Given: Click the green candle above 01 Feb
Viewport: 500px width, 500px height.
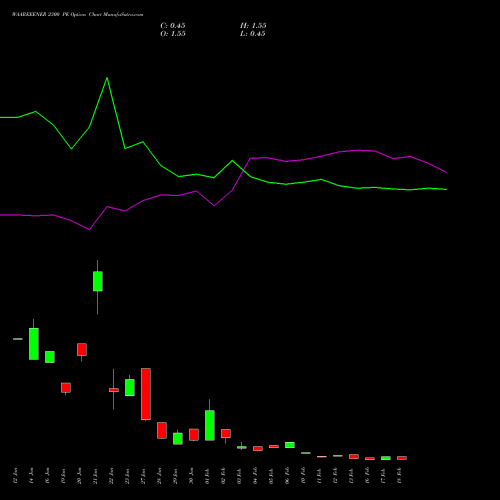Looking at the screenshot, I should pos(210,425).
